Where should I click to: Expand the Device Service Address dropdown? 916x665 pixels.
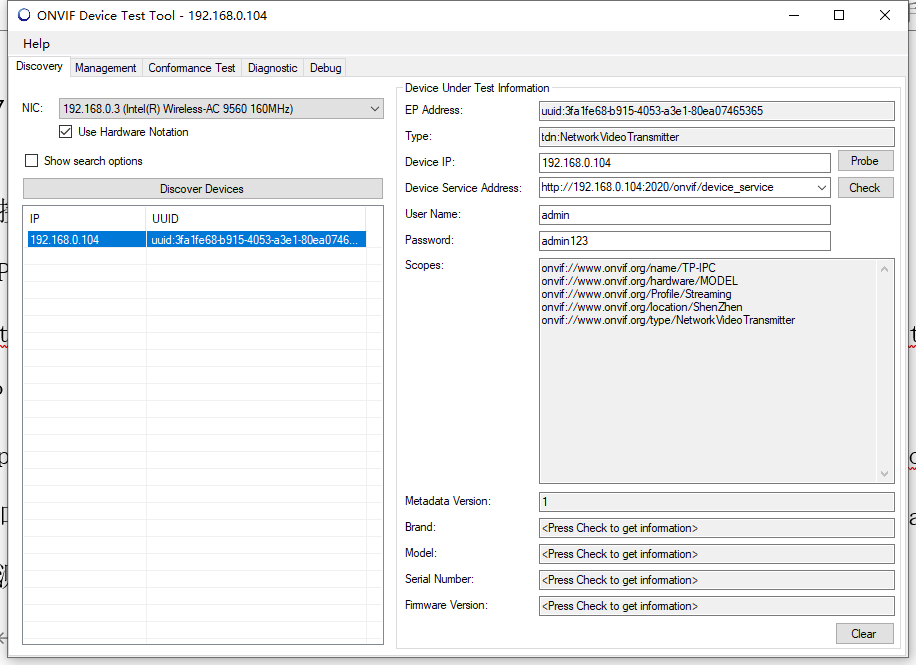821,188
